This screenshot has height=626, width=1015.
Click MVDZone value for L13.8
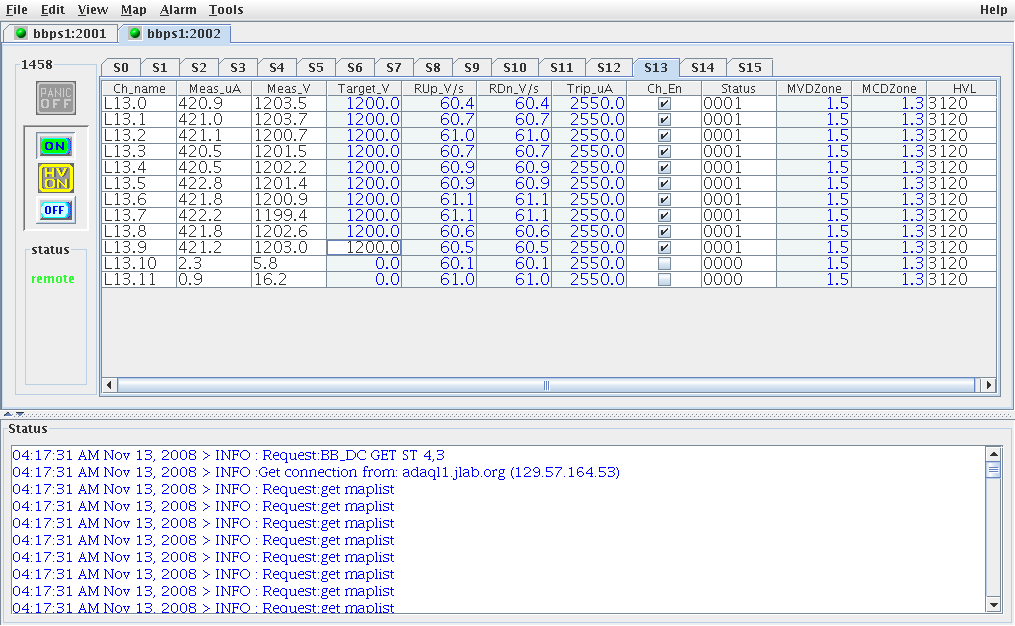pos(814,232)
